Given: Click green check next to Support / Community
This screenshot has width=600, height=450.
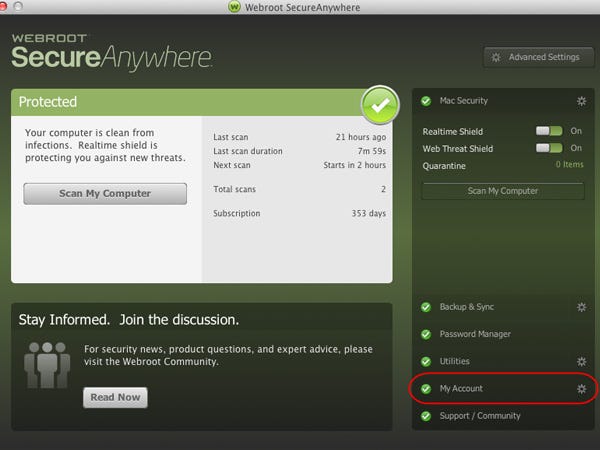Looking at the screenshot, I should pos(426,416).
